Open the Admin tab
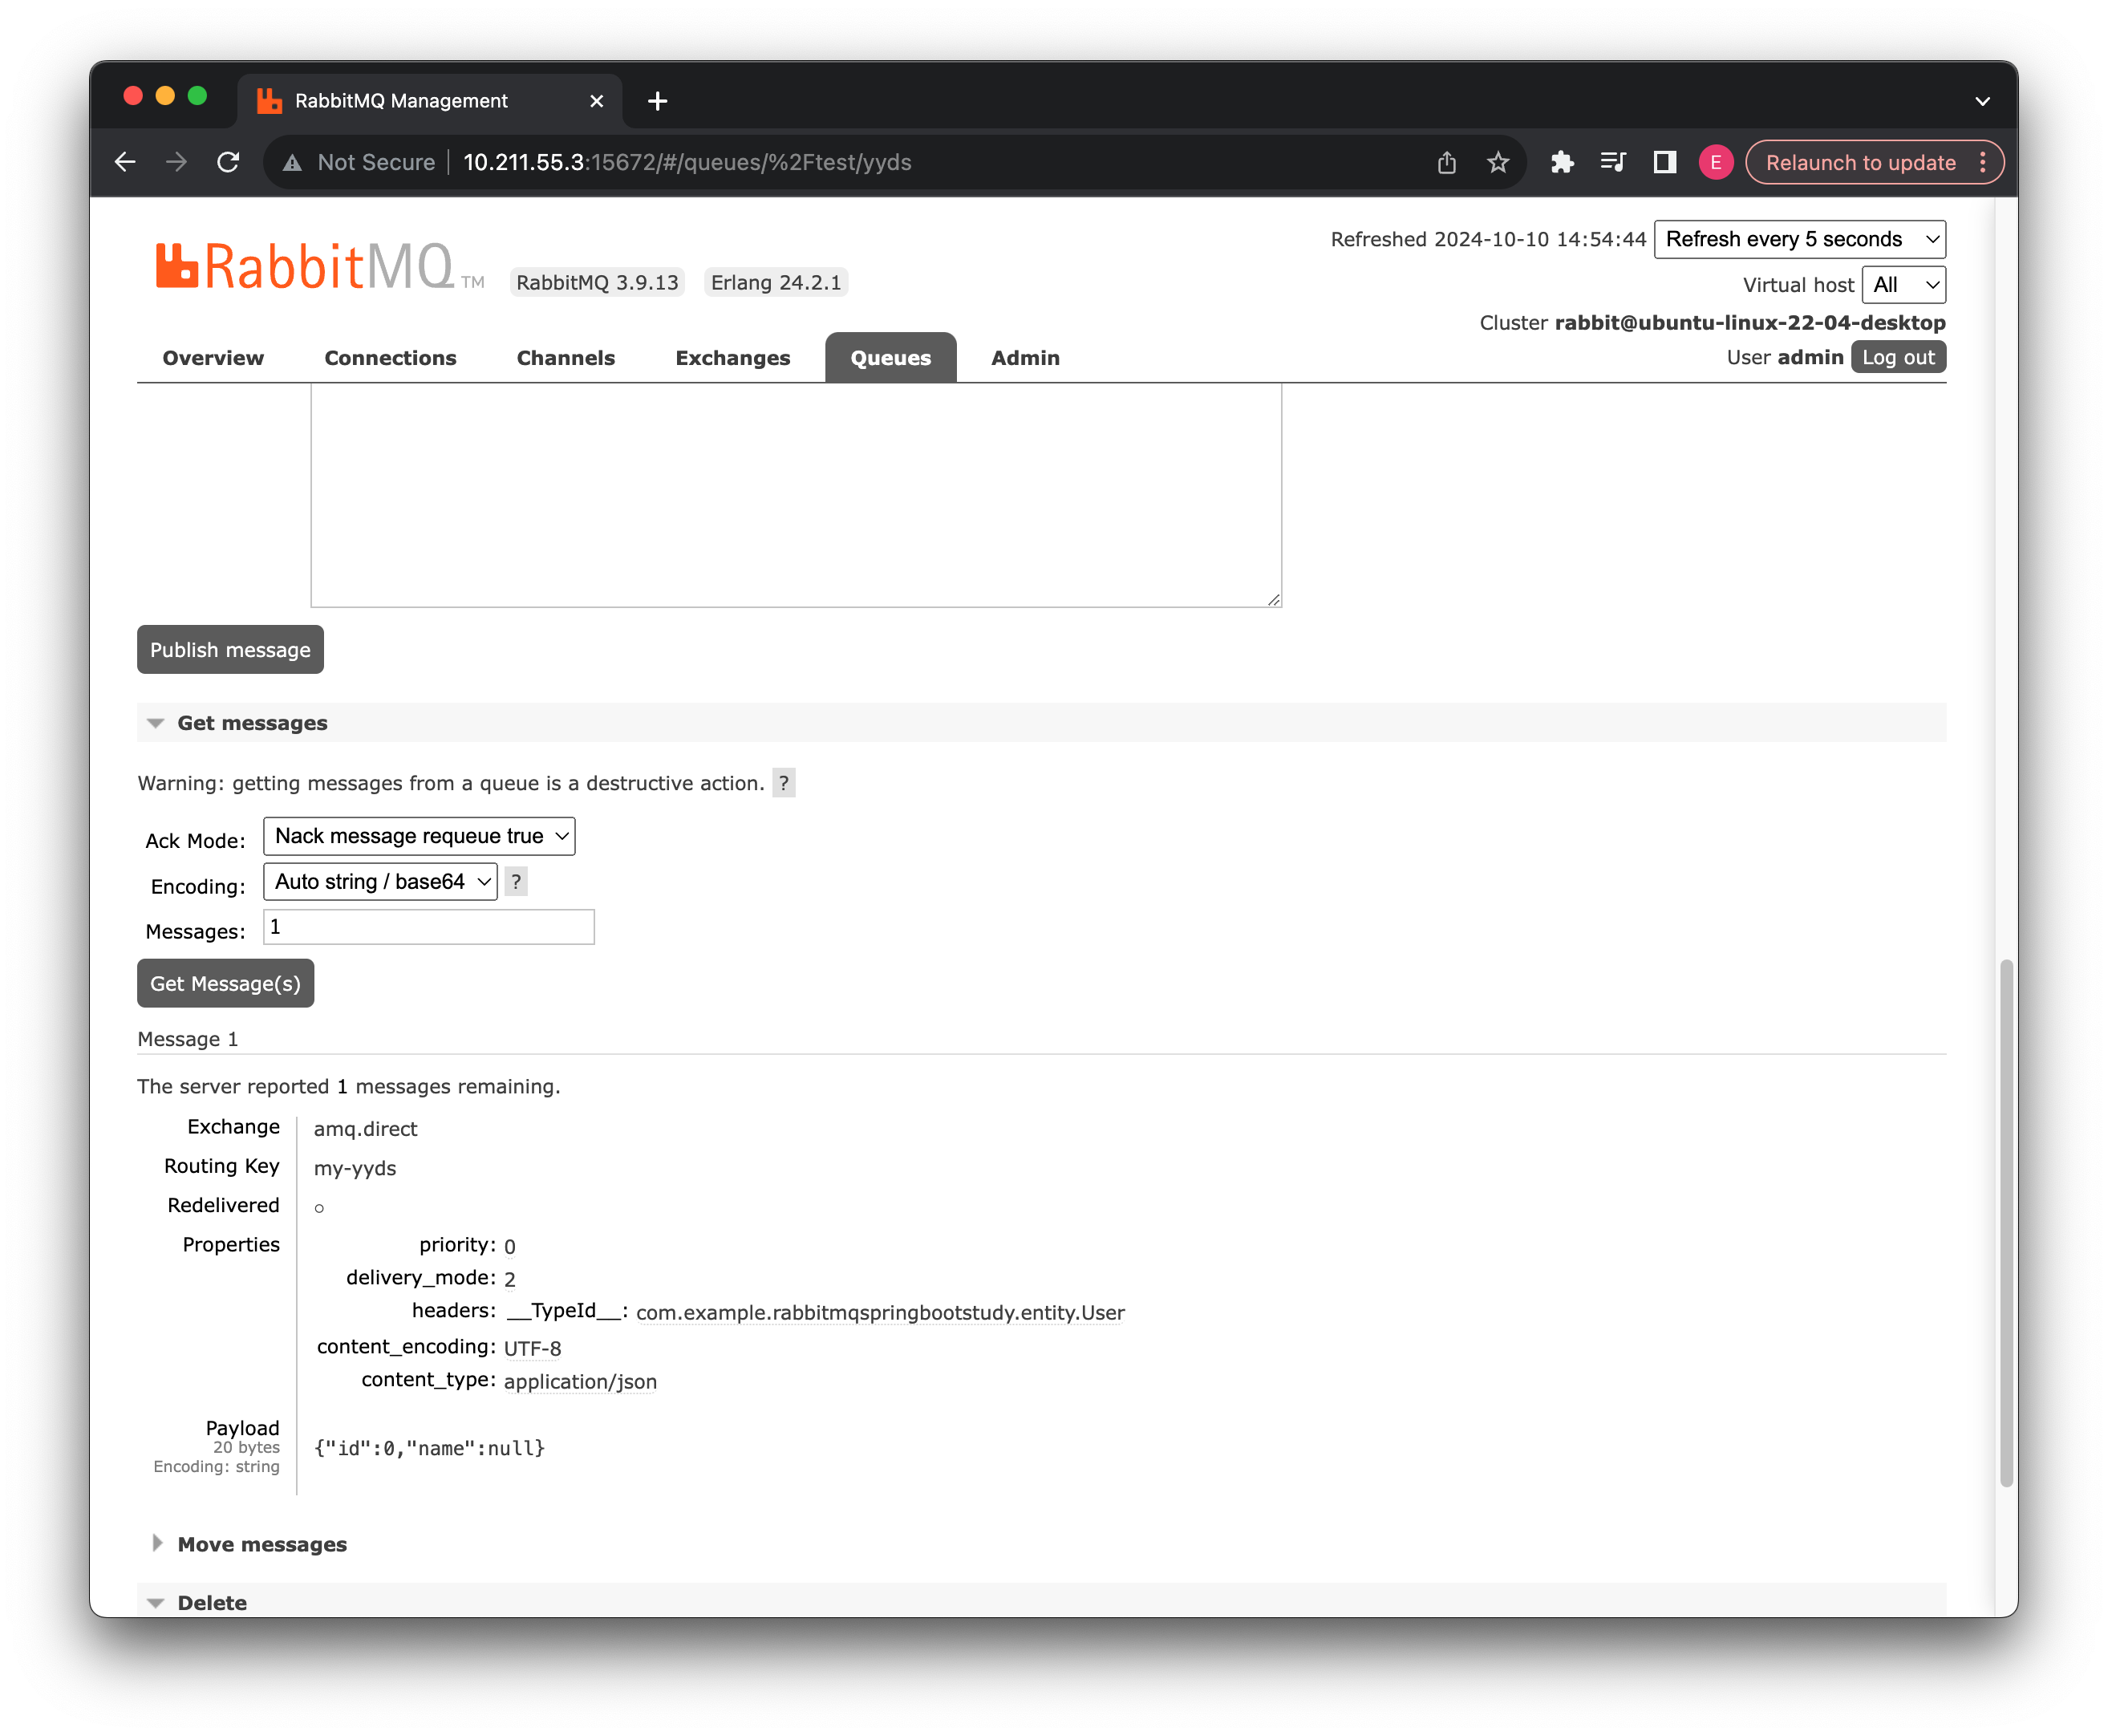This screenshot has height=1736, width=2108. pyautogui.click(x=1025, y=357)
